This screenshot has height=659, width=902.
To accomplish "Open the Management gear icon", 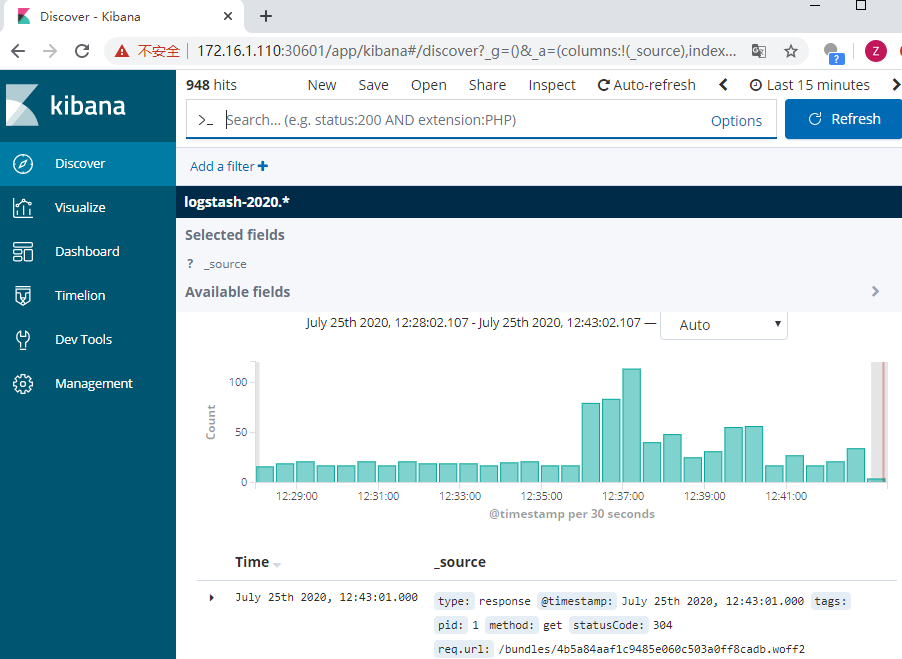I will point(23,384).
